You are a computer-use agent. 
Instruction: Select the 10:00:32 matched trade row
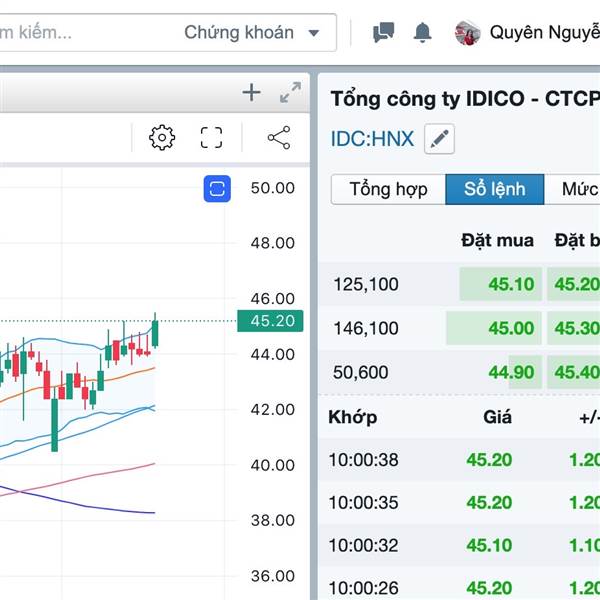[x=459, y=546]
